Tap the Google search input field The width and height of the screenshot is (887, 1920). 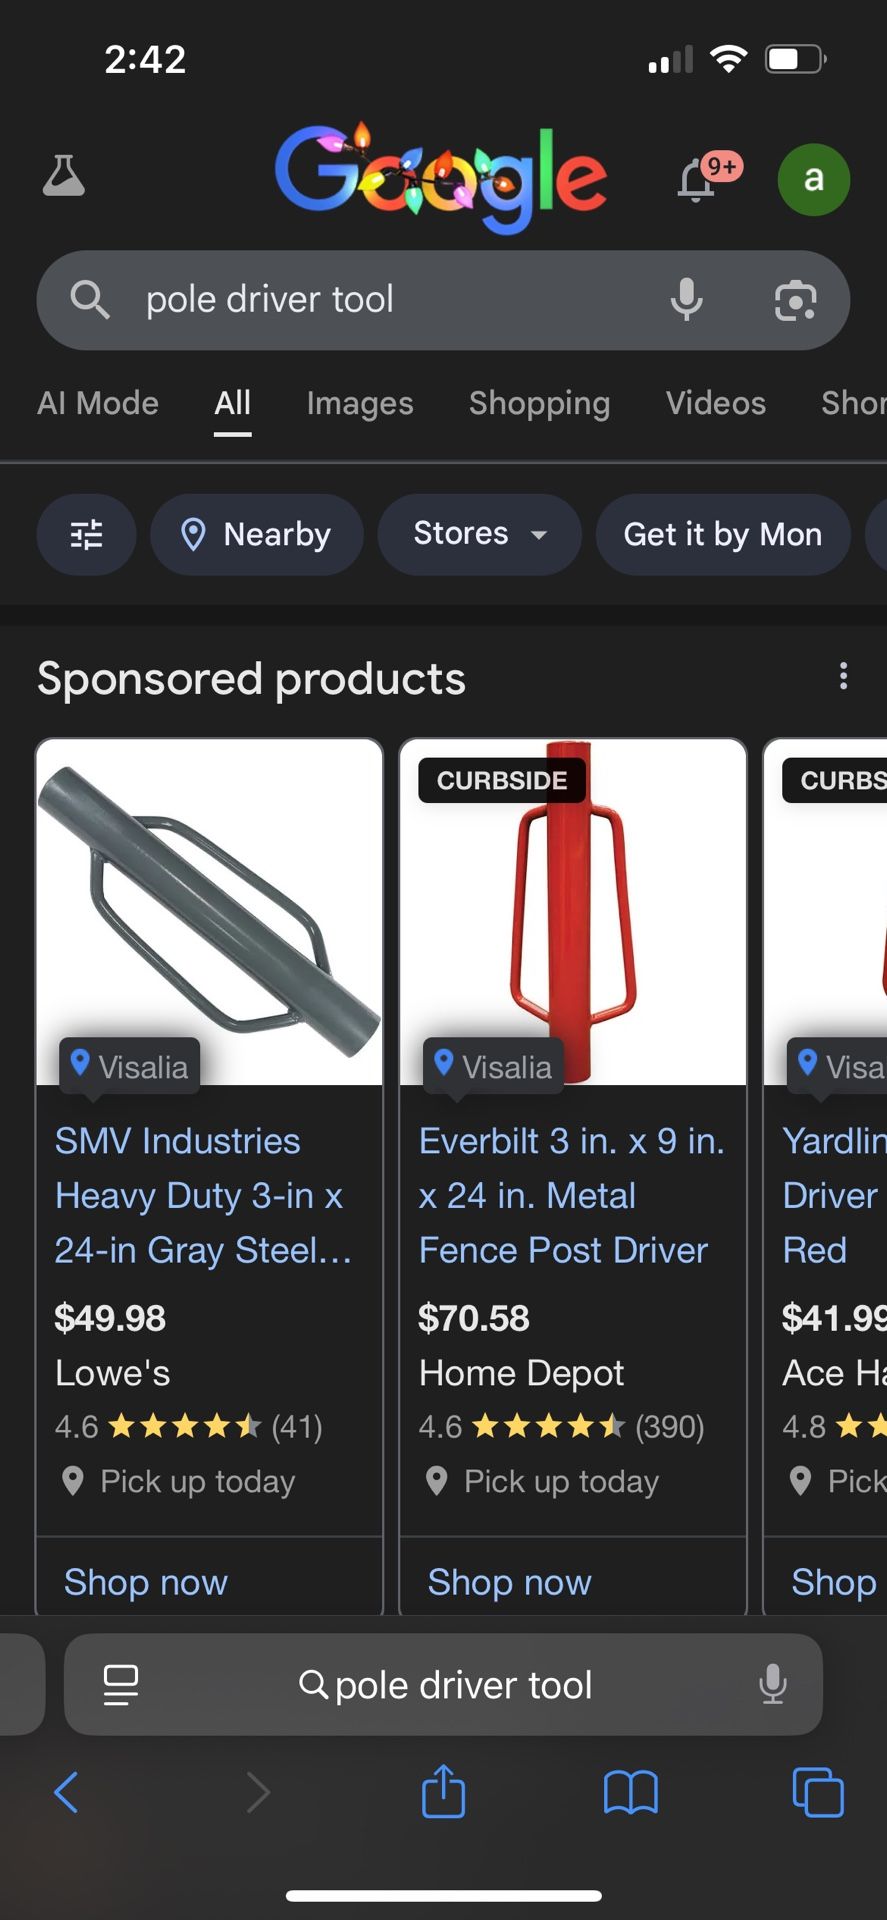point(400,300)
